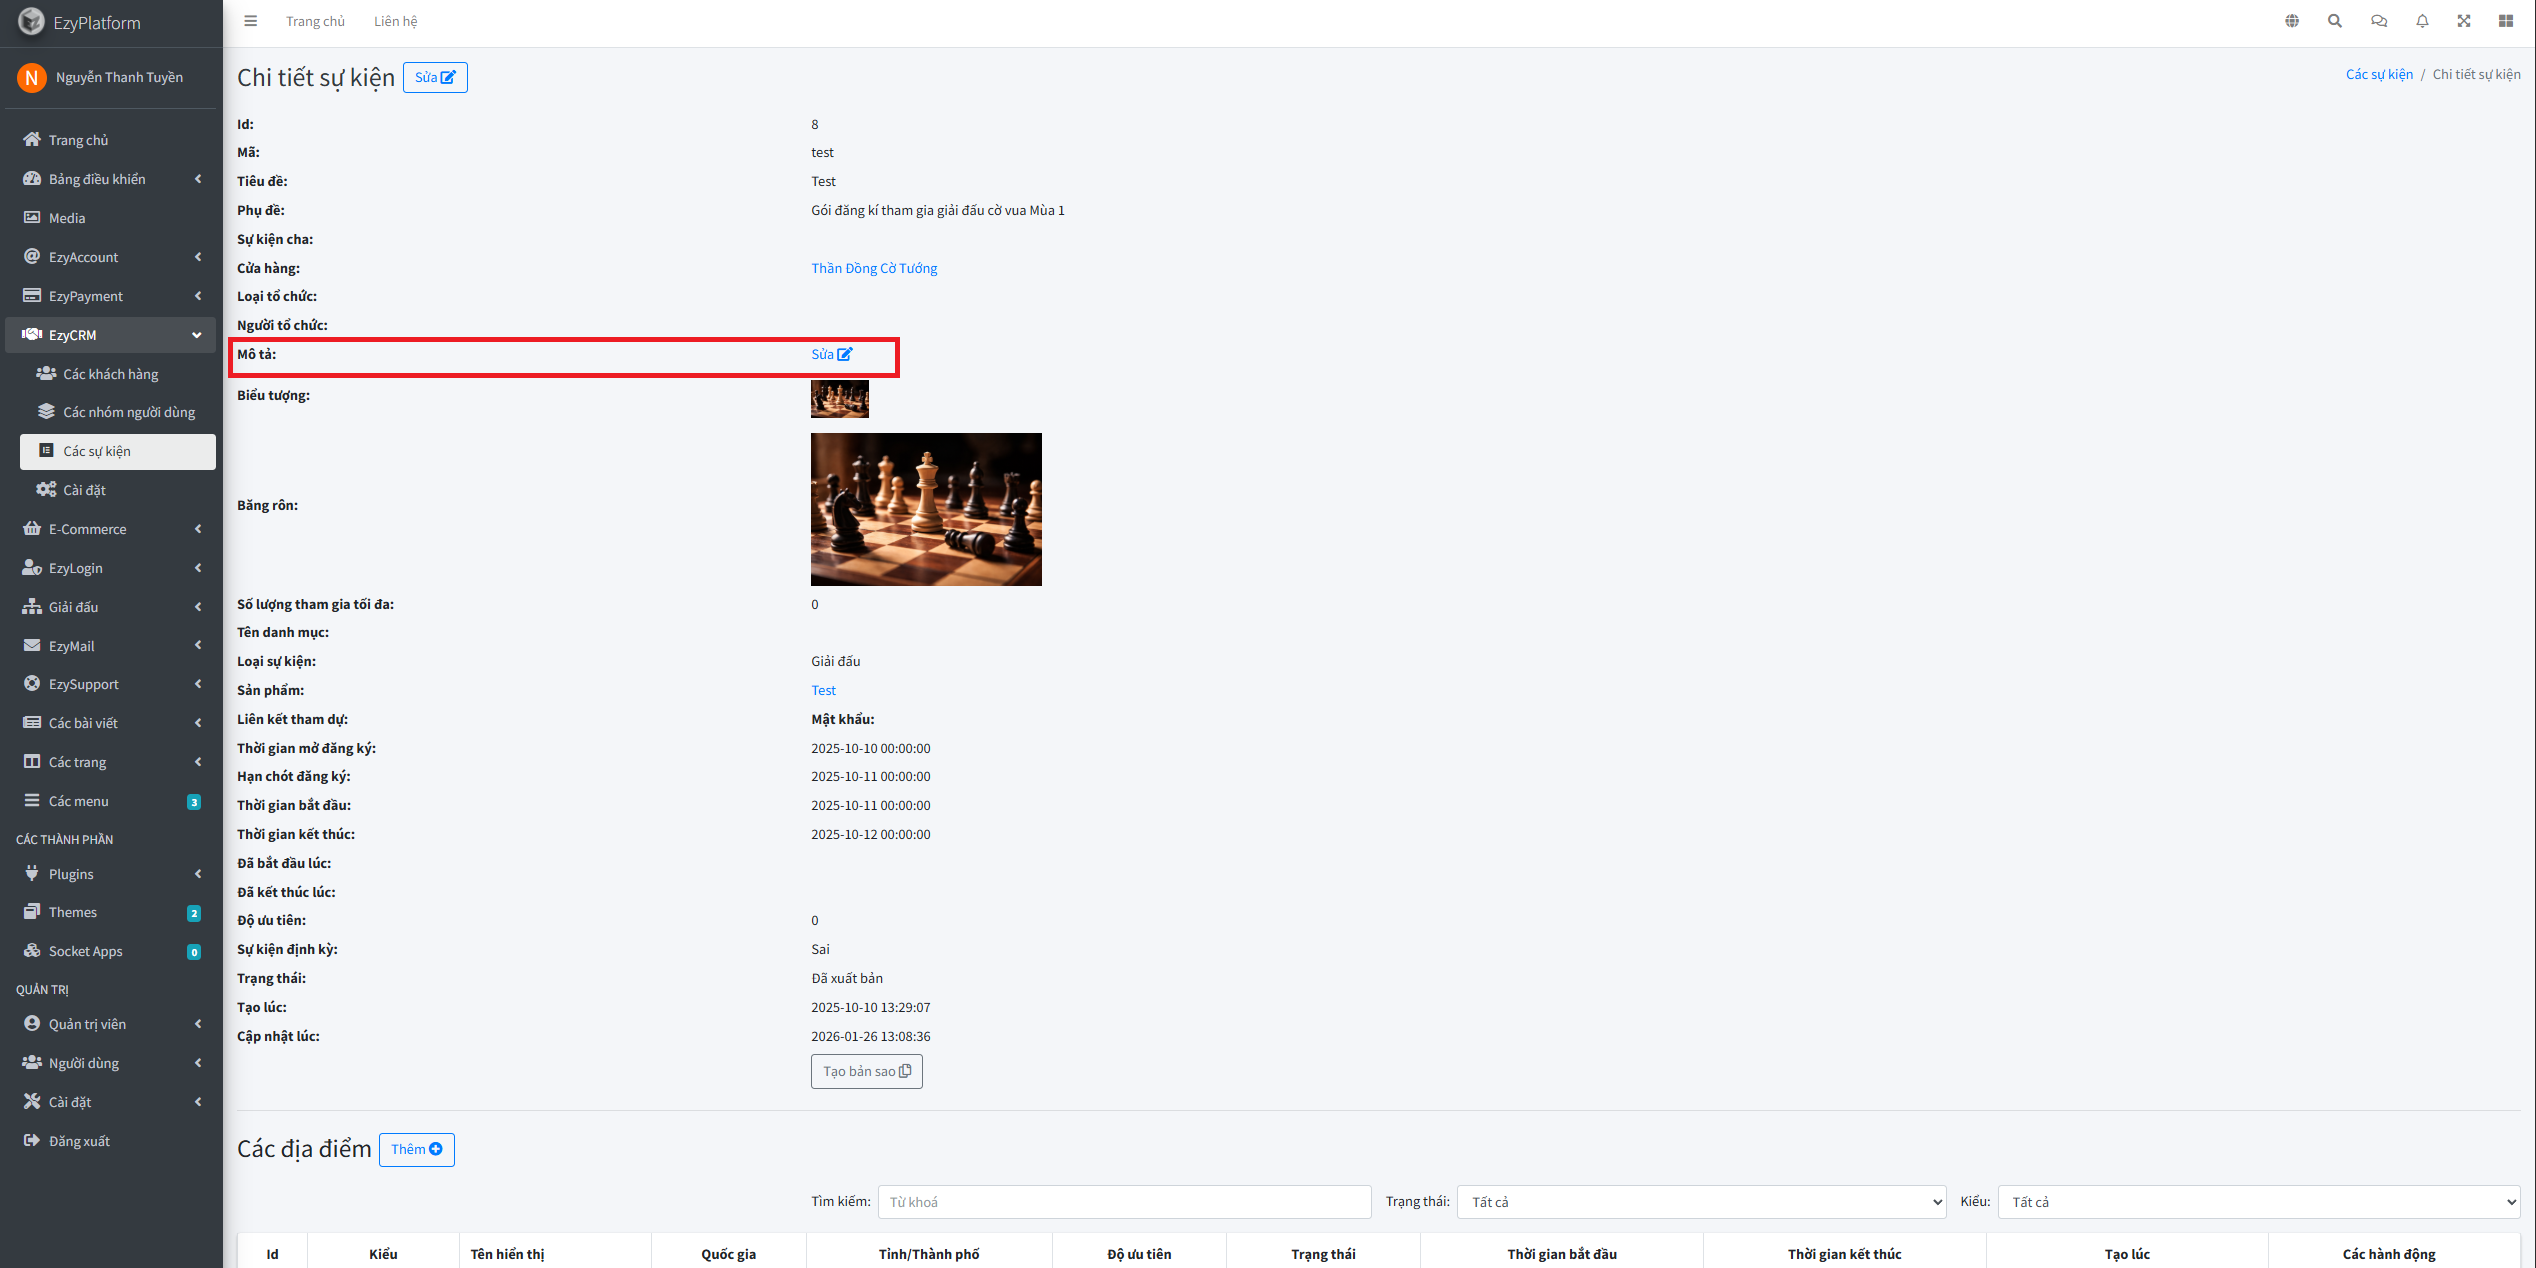Click the Tạo bản sao button
Screen dimensions: 2536x1268
tap(866, 1071)
